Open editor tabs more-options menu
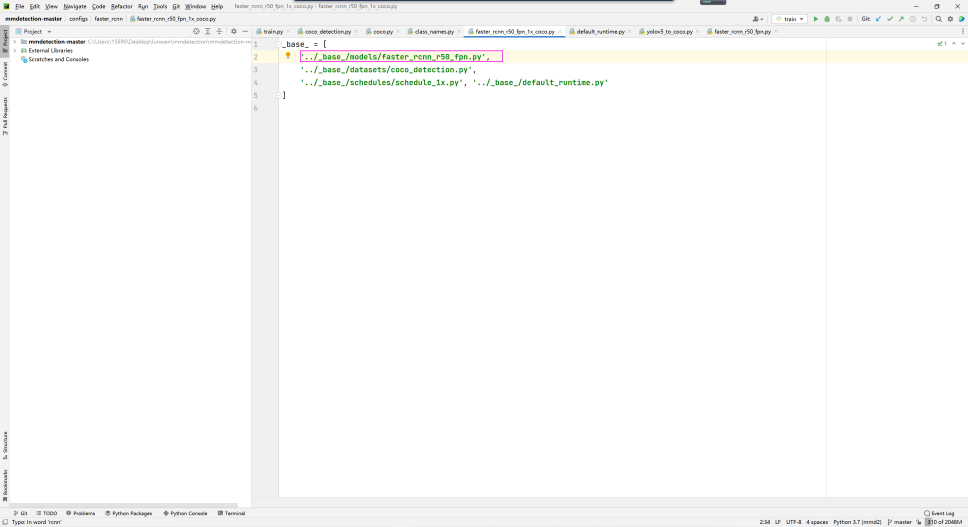This screenshot has height=527, width=968. click(x=962, y=31)
